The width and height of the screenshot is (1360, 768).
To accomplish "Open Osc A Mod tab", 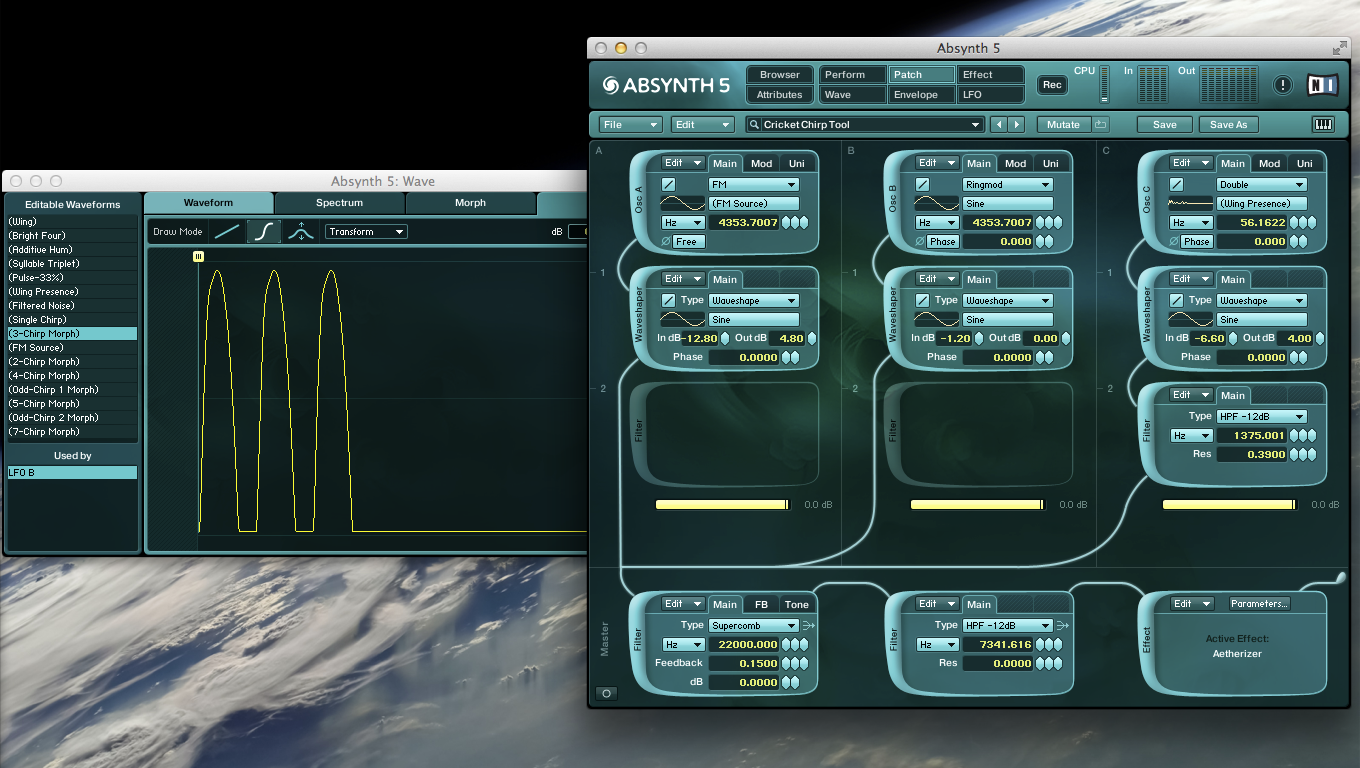I will tap(762, 164).
